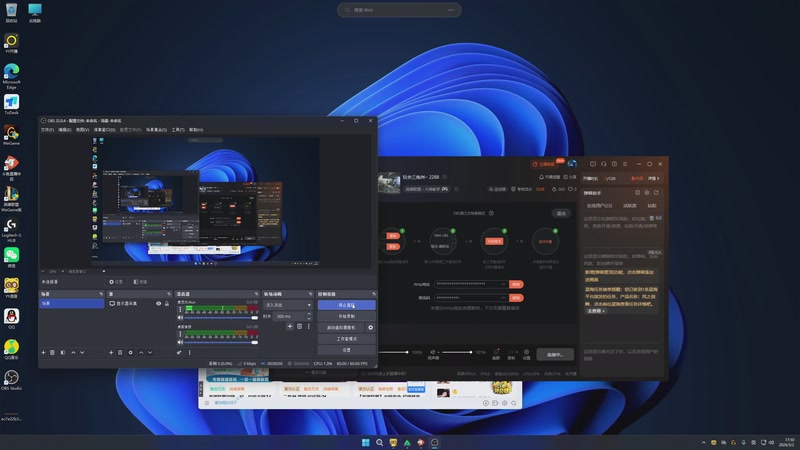Remove transition with trash icon
800x450 pixels.
point(299,327)
